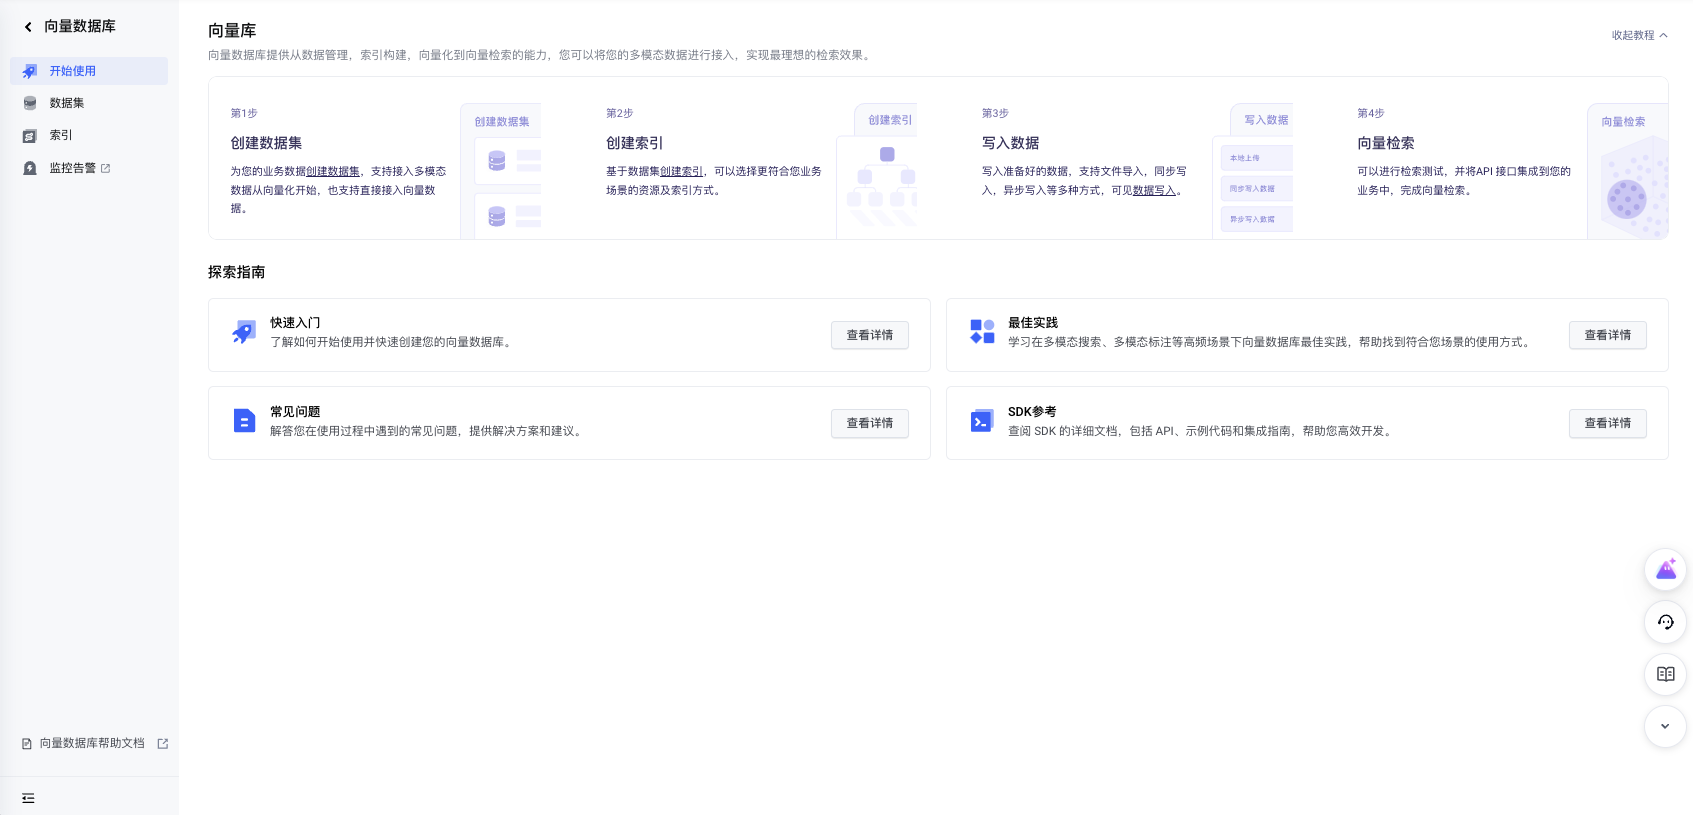Open the AI assistant floating button
1693x815 pixels.
pyautogui.click(x=1666, y=570)
